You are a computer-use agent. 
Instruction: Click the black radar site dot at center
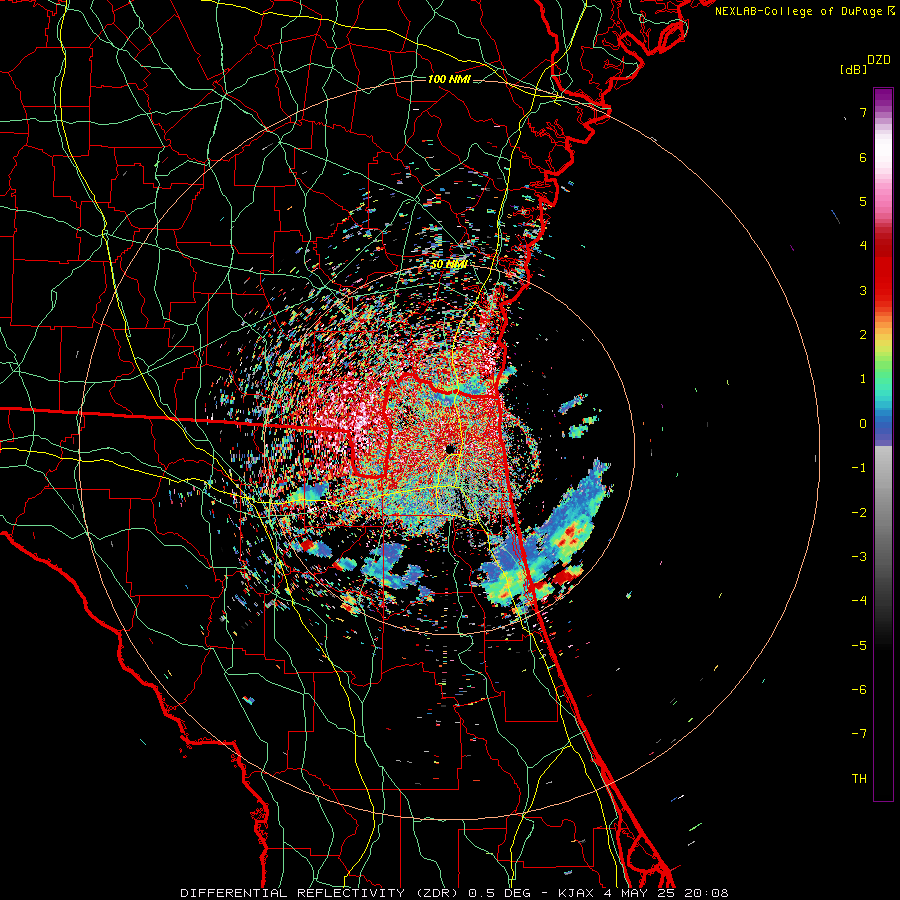[x=451, y=449]
